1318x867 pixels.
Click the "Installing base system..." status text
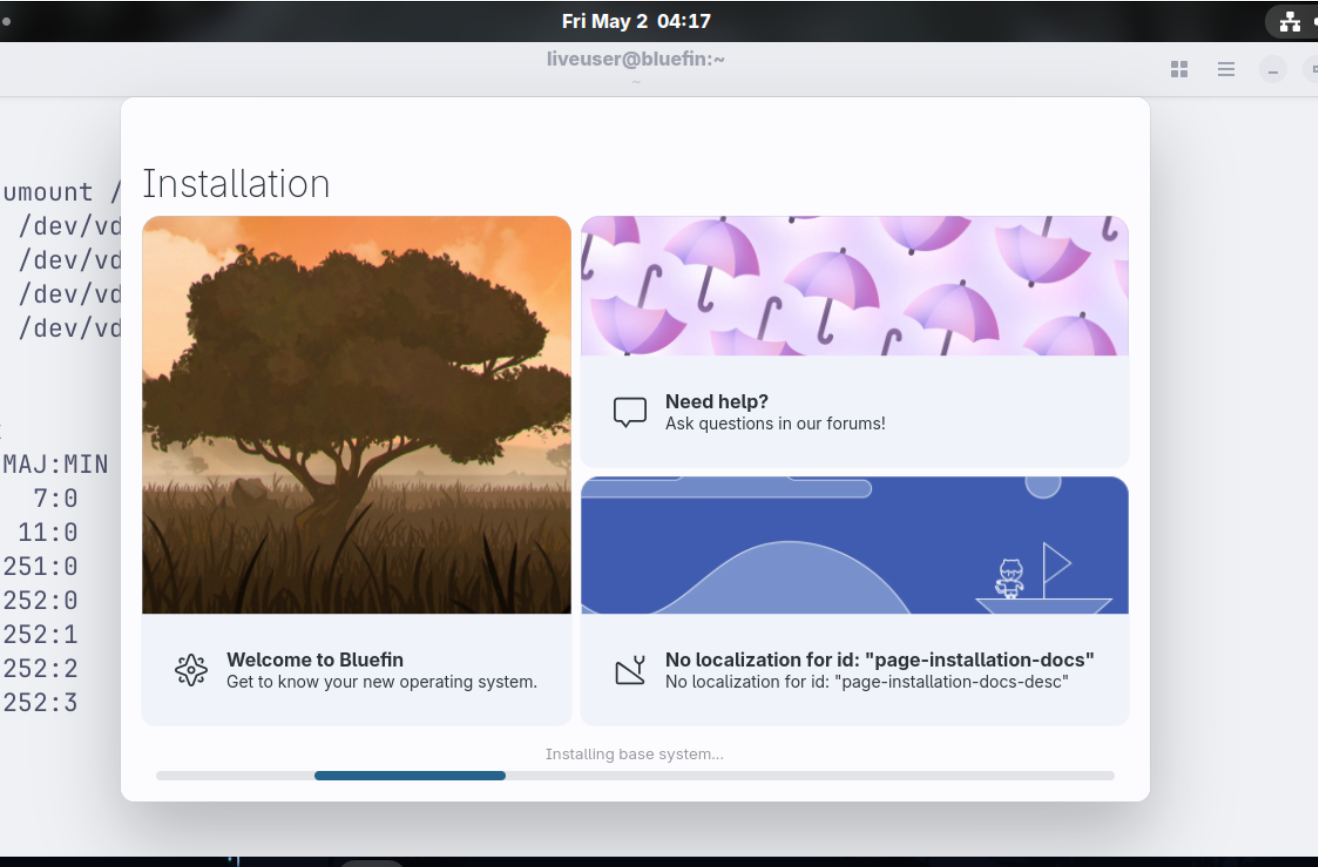point(635,754)
